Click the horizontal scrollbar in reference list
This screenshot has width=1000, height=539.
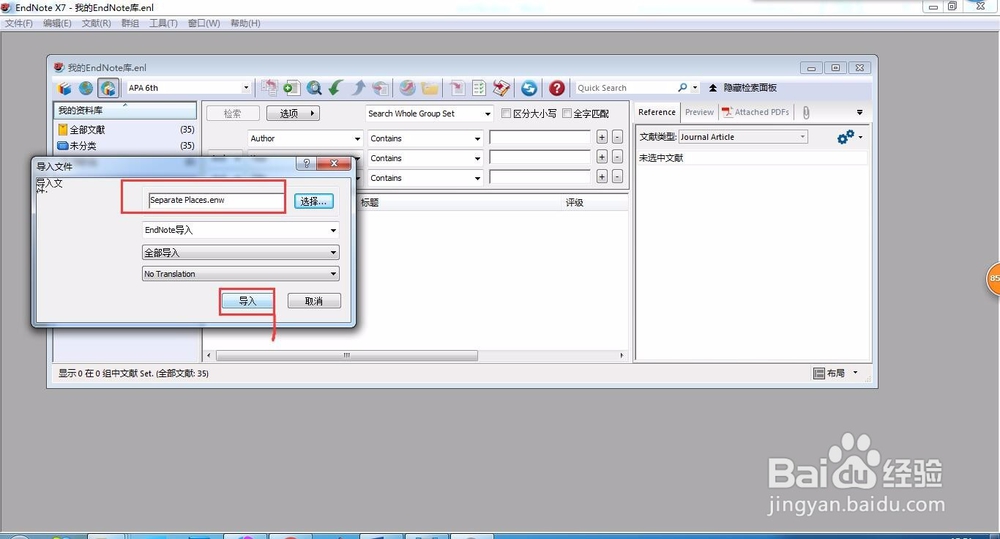coord(347,355)
